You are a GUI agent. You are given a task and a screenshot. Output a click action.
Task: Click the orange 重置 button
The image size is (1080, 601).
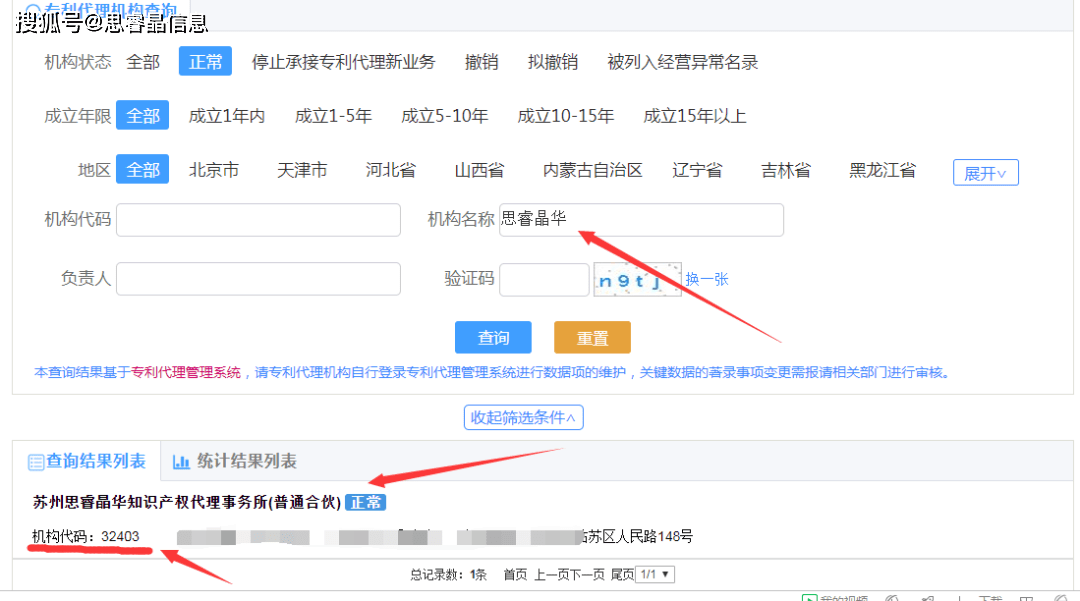click(x=592, y=338)
